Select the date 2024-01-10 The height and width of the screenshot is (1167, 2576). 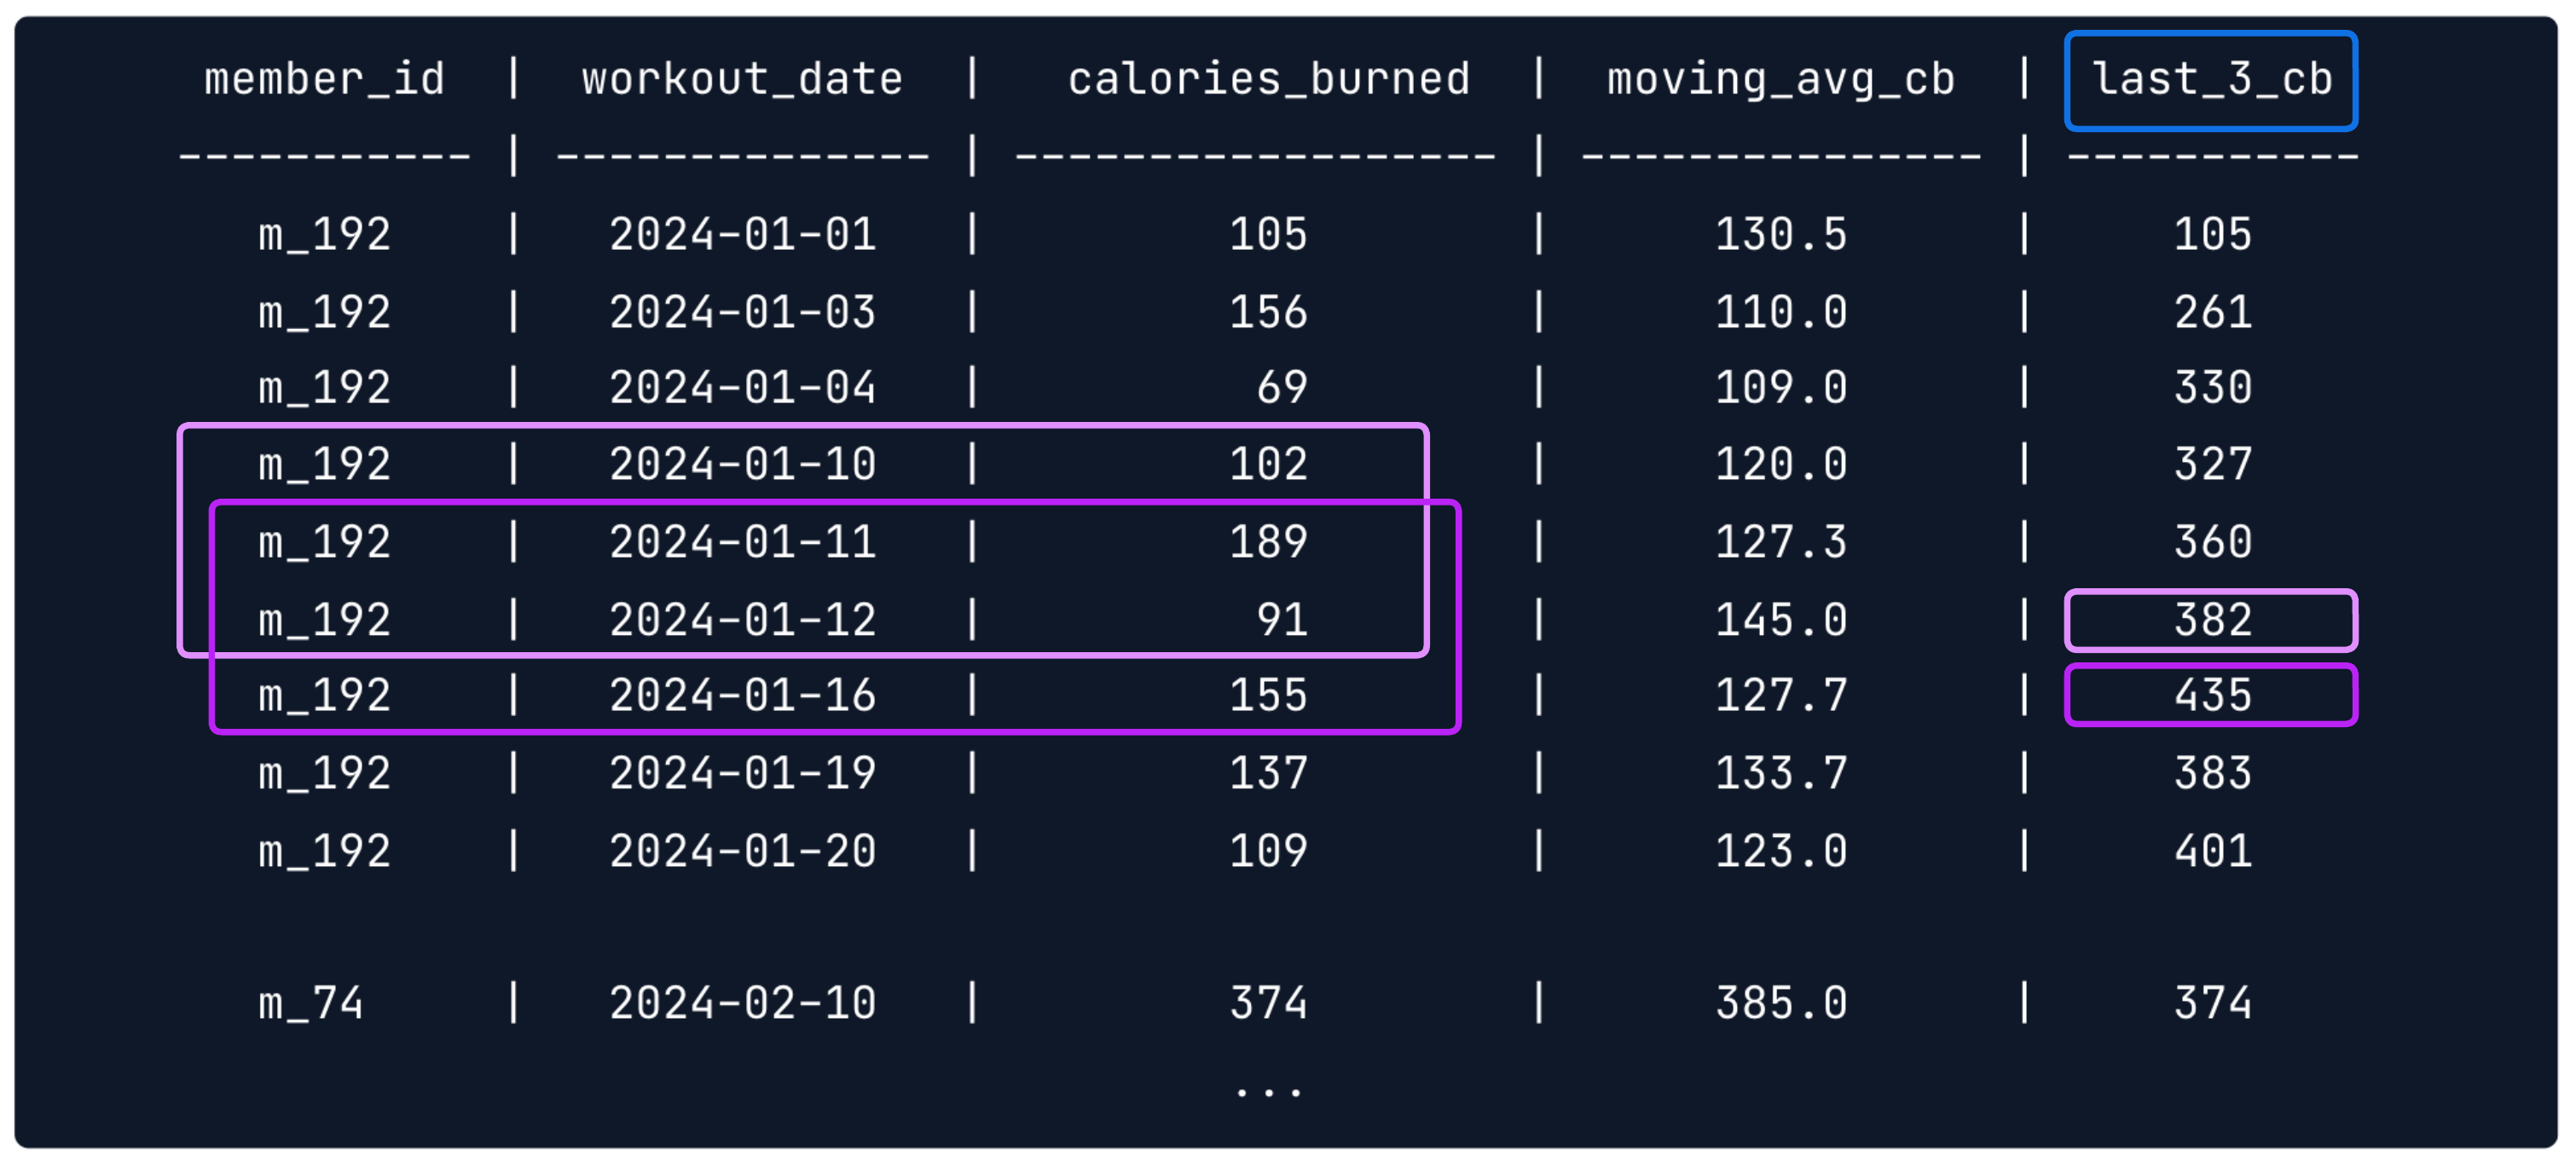(742, 464)
